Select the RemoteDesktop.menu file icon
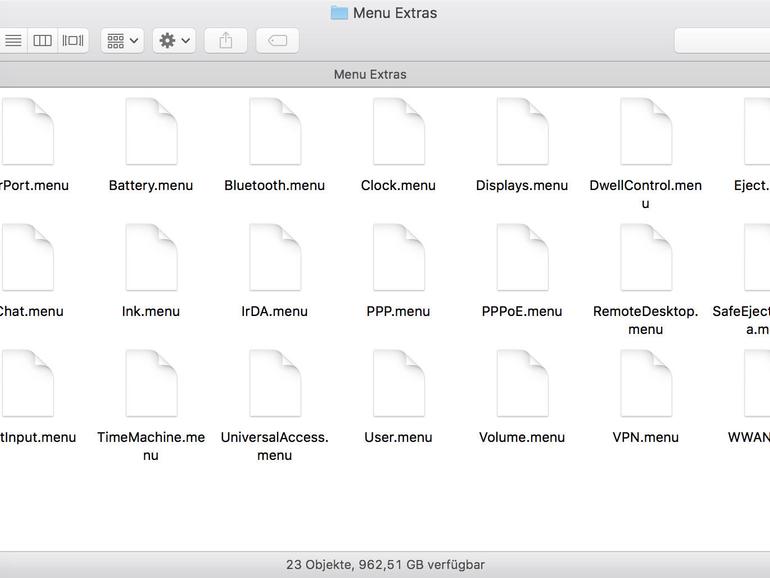Viewport: 770px width, 578px height. point(646,257)
